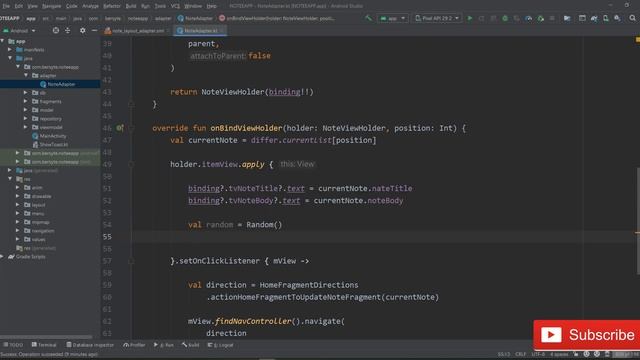Click onBindViewHolder breadcrumb in navigation bar
Viewport: 640px width, 360px height.
(278, 18)
